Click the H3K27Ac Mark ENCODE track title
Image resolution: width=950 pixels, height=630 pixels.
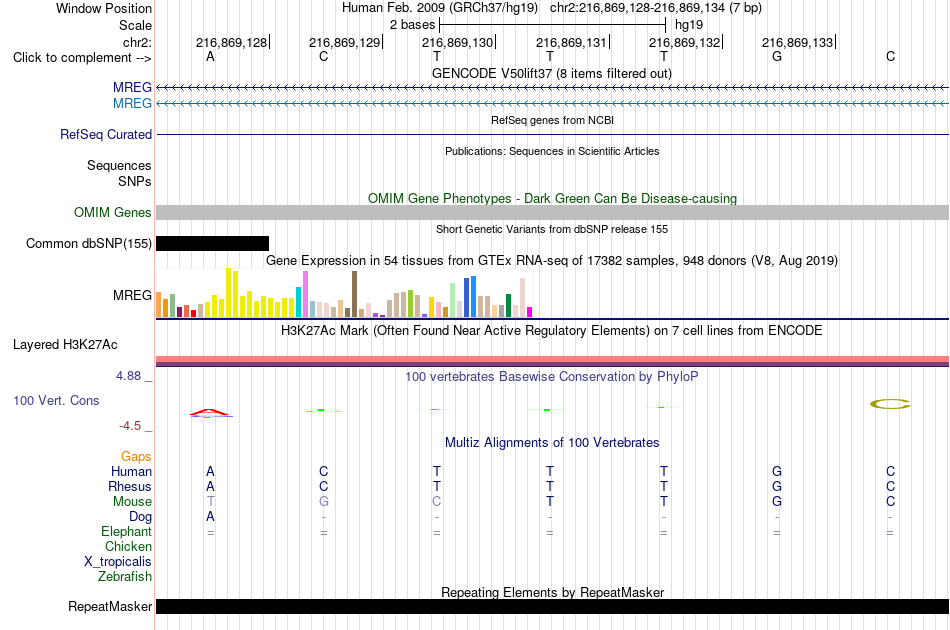pos(552,330)
